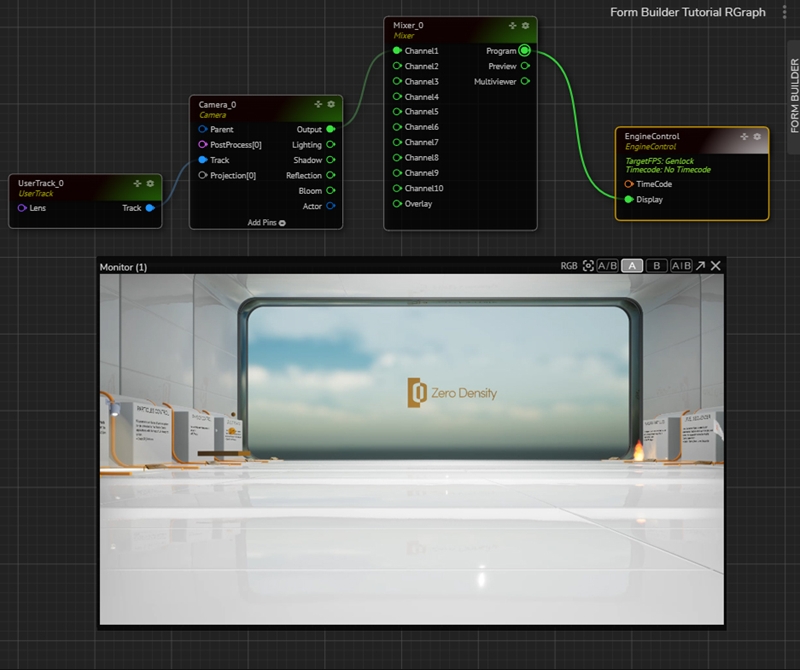Click UserTrack_0 node gear icon
This screenshot has width=800, height=670.
[150, 184]
